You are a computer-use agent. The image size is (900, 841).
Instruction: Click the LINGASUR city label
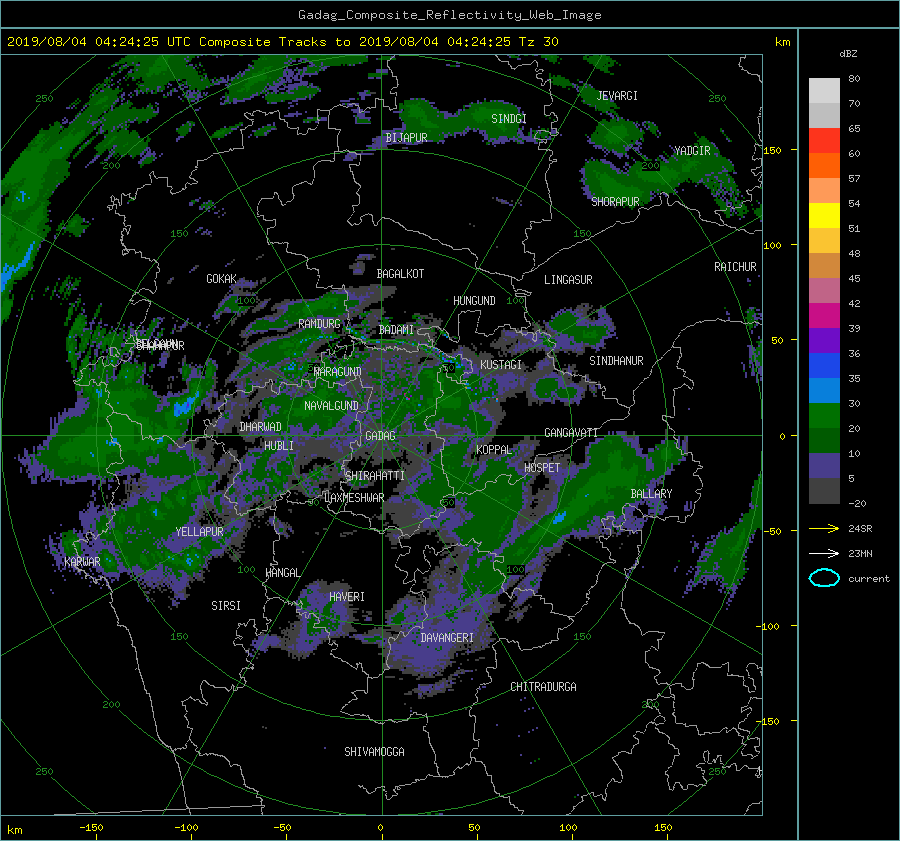click(x=568, y=280)
